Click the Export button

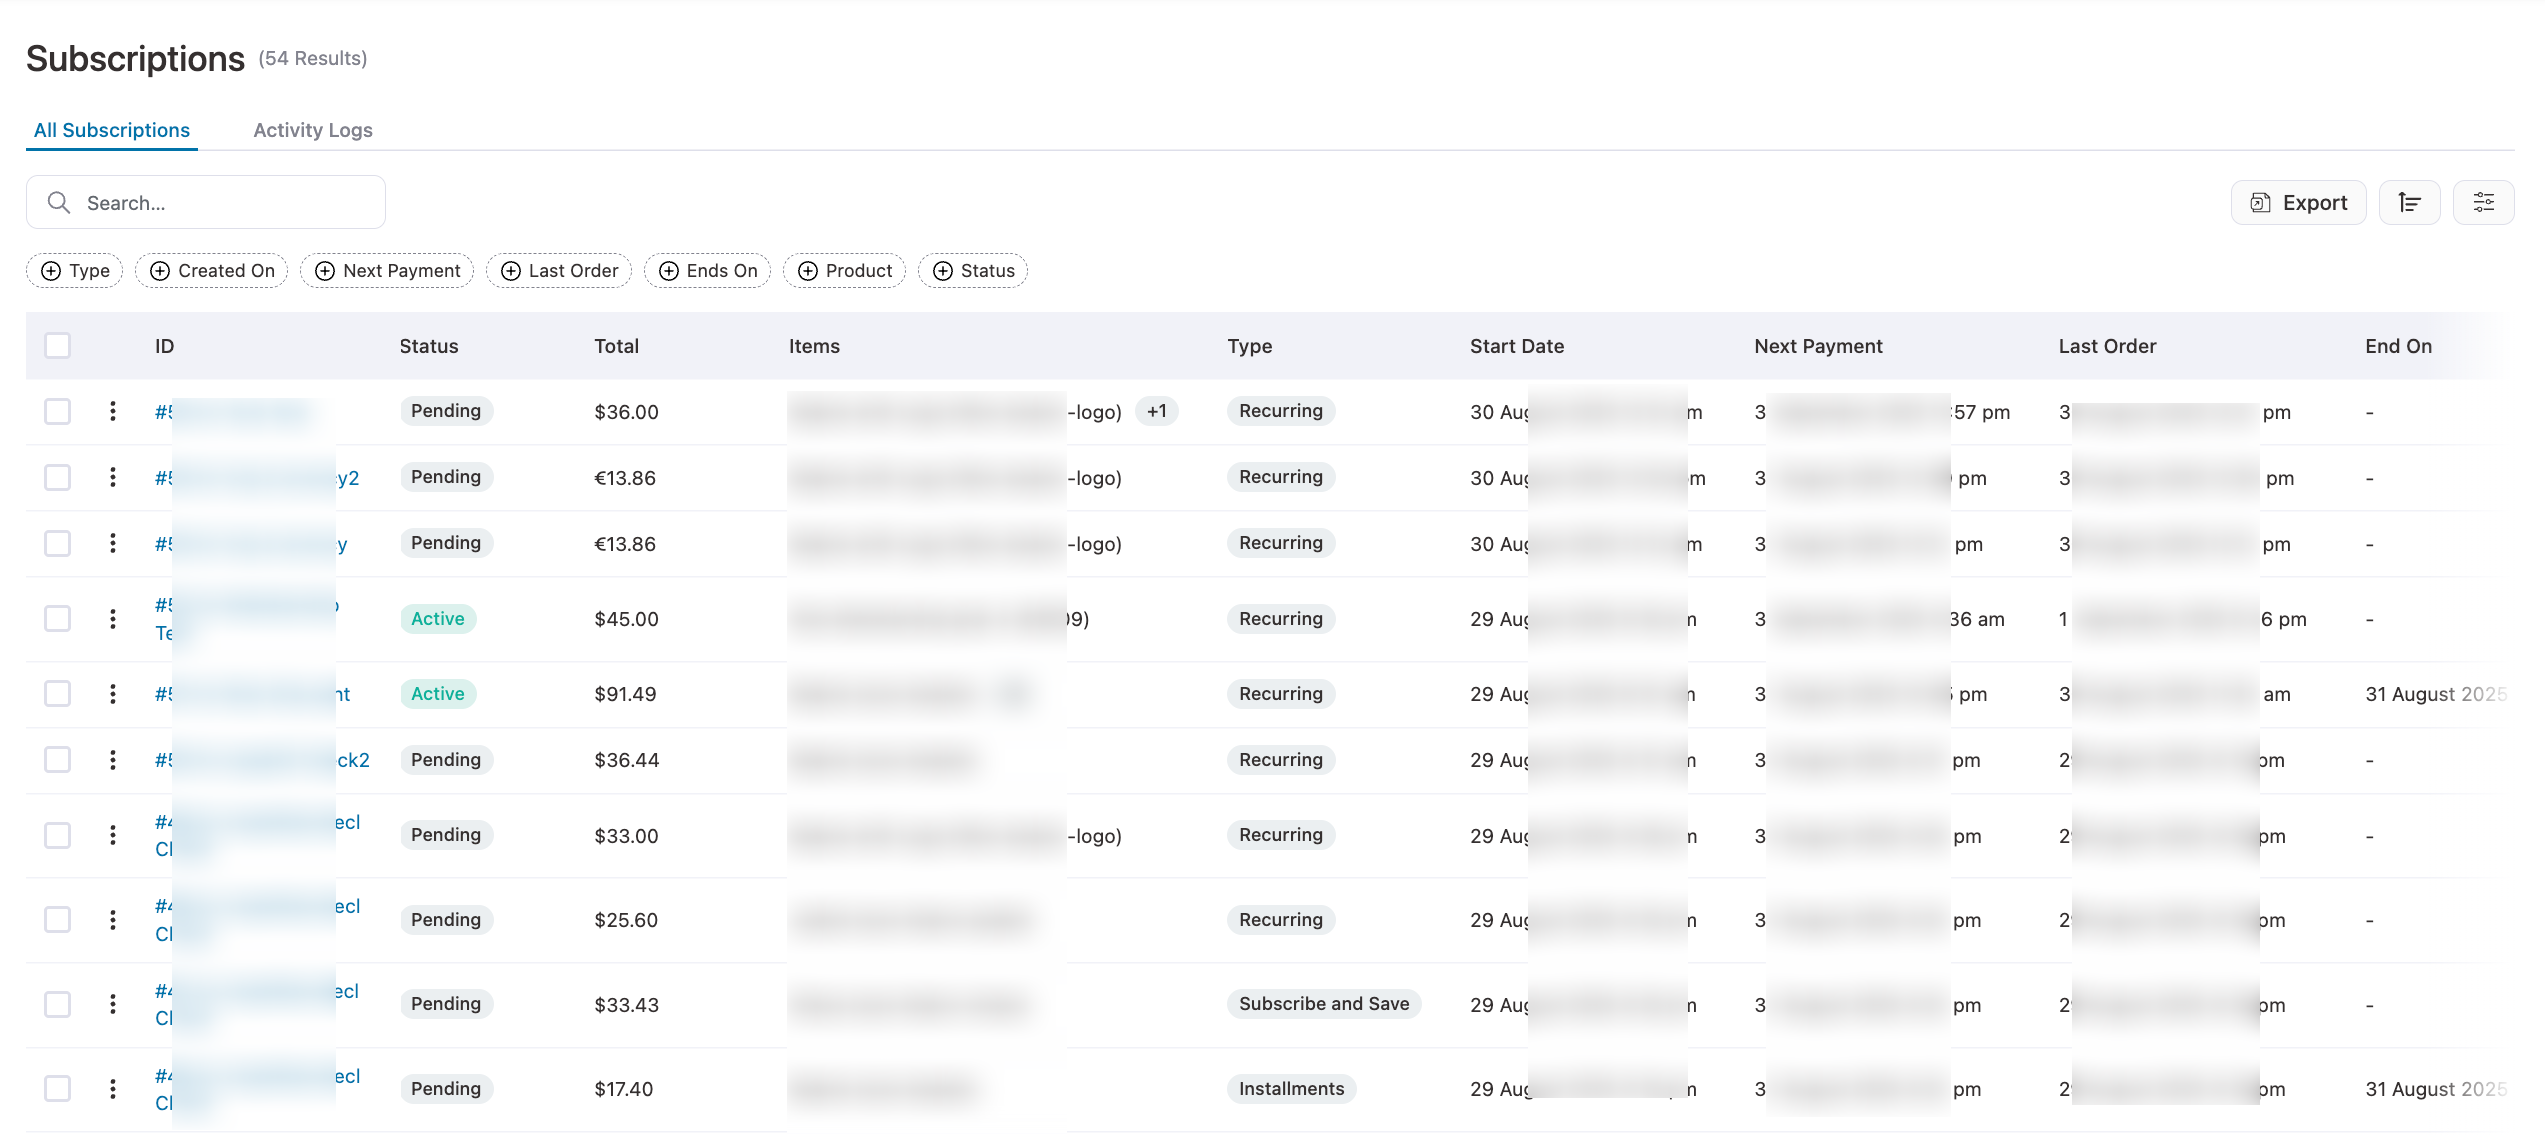(x=2299, y=202)
